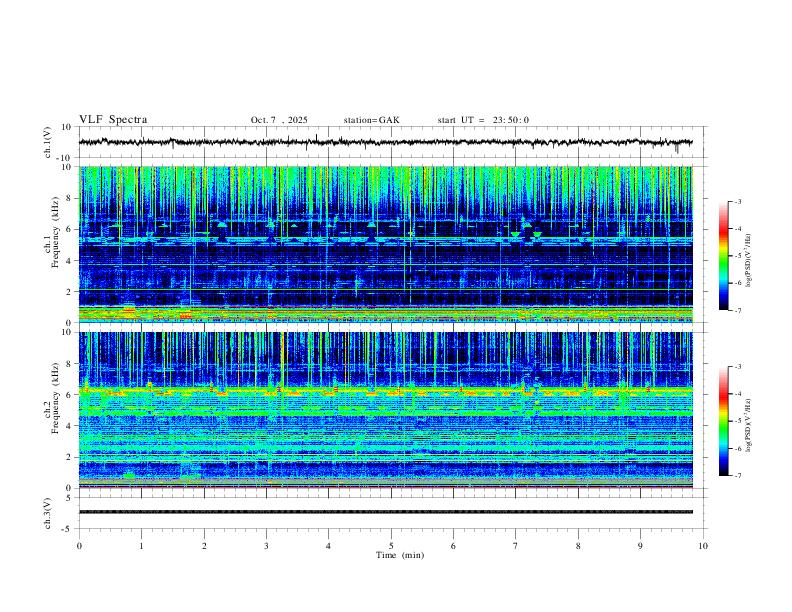
Task: Click the "-5" tick on upper color bar
Action: pyautogui.click(x=738, y=256)
